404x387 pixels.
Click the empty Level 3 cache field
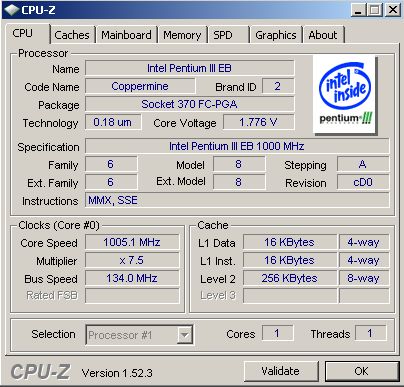click(290, 296)
